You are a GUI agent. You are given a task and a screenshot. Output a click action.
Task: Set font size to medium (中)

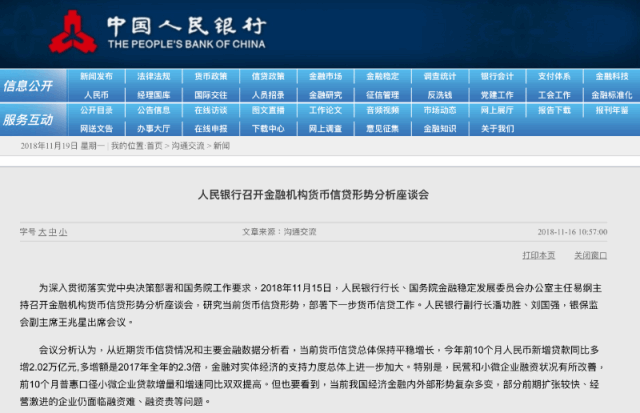[x=53, y=231]
